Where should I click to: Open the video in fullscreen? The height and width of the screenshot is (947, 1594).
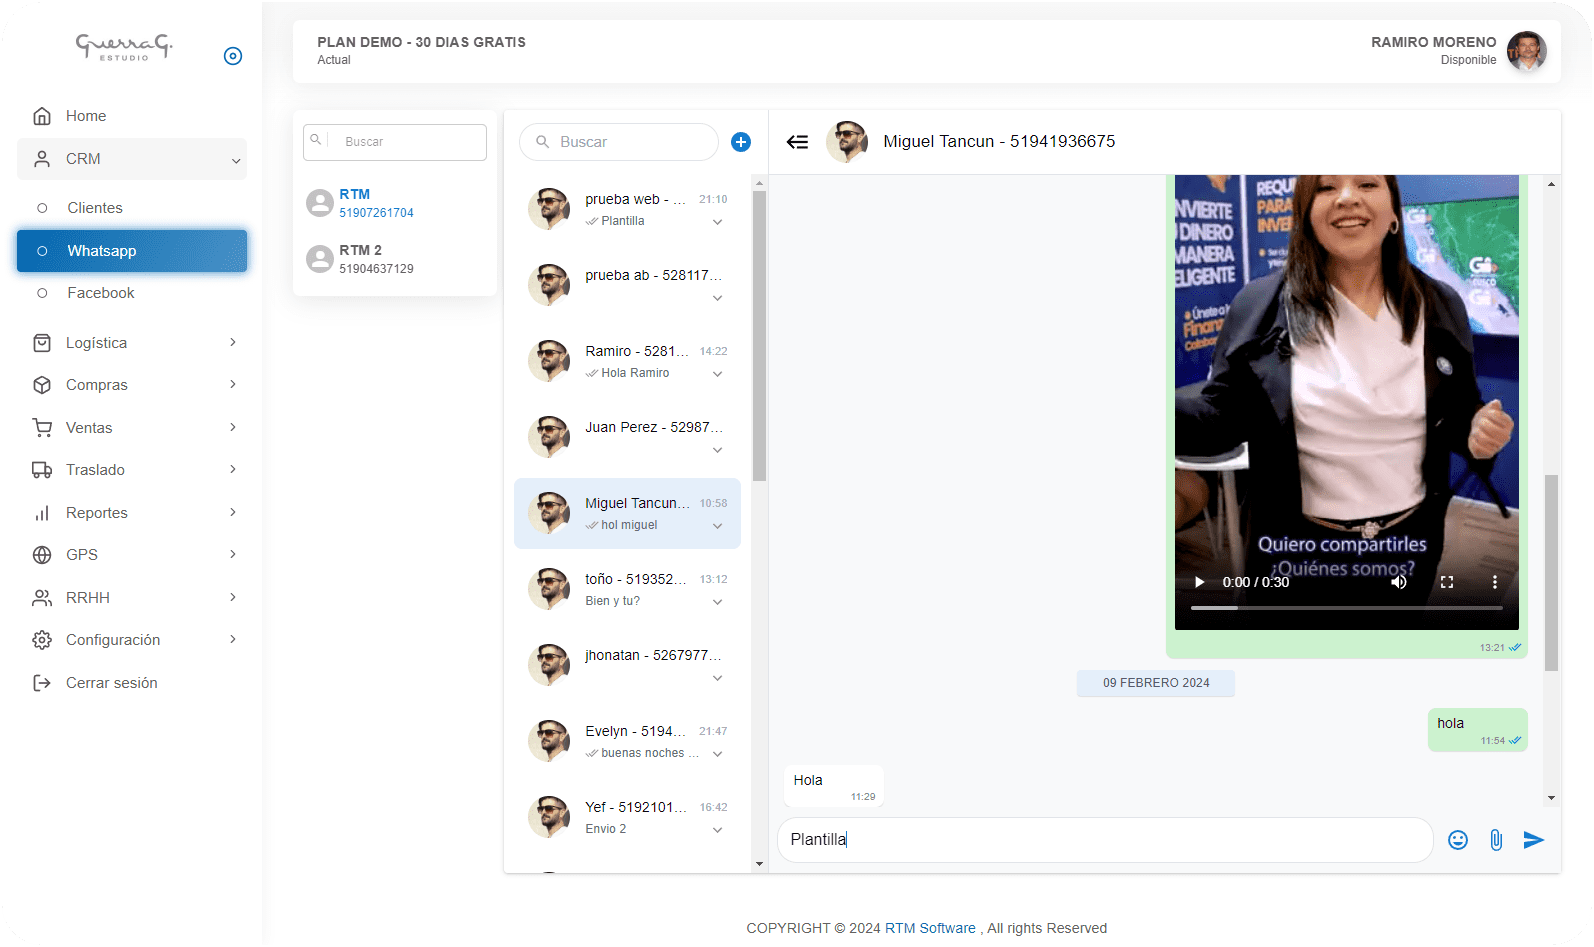[x=1447, y=582]
